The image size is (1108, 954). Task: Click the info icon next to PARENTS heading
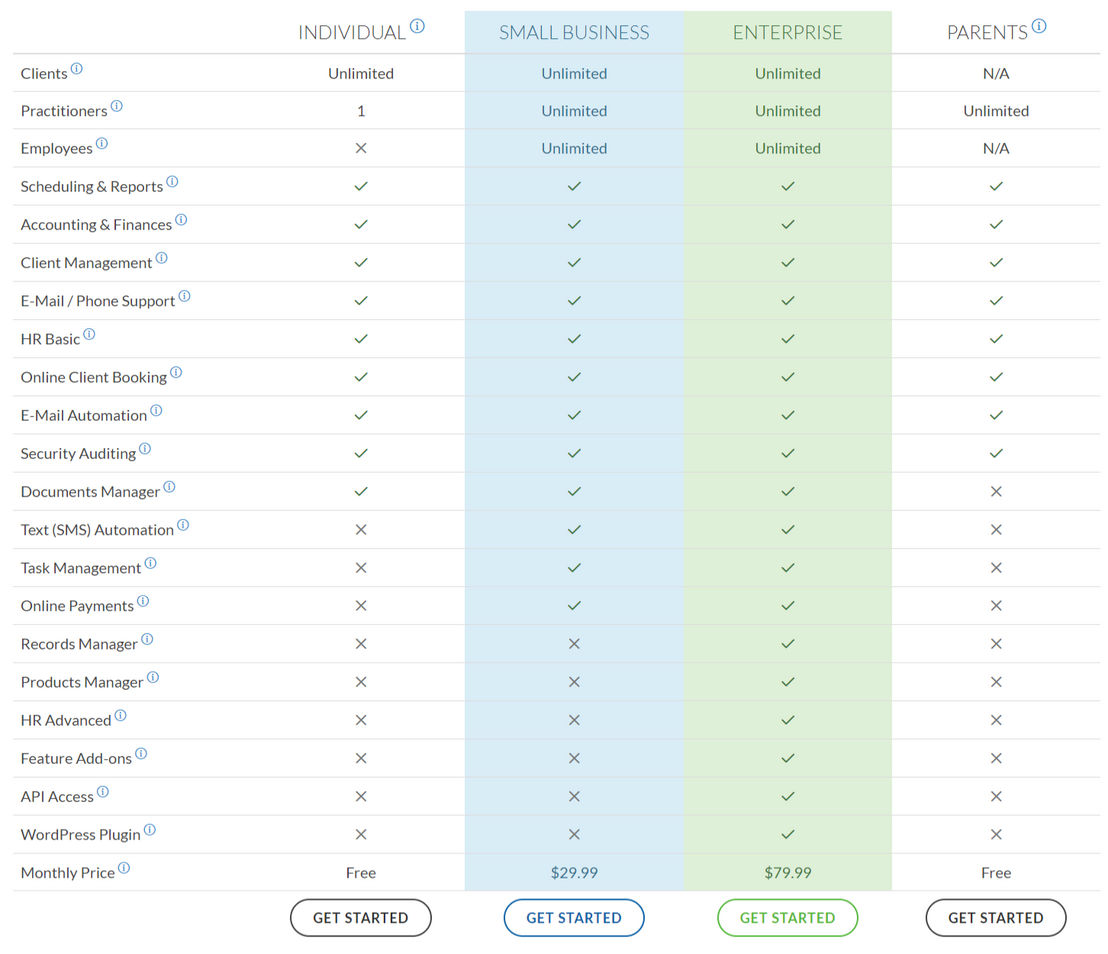point(1039,26)
